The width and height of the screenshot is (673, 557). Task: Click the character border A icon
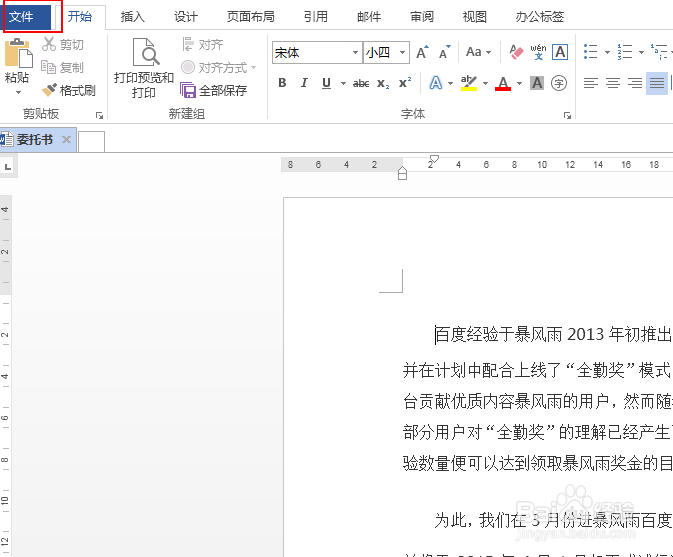[x=560, y=52]
